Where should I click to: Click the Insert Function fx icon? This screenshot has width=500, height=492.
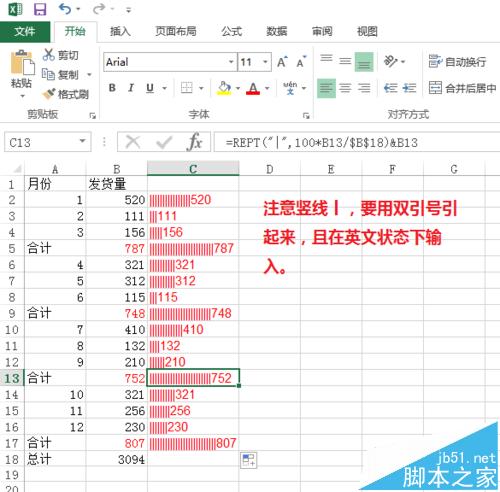pyautogui.click(x=195, y=142)
